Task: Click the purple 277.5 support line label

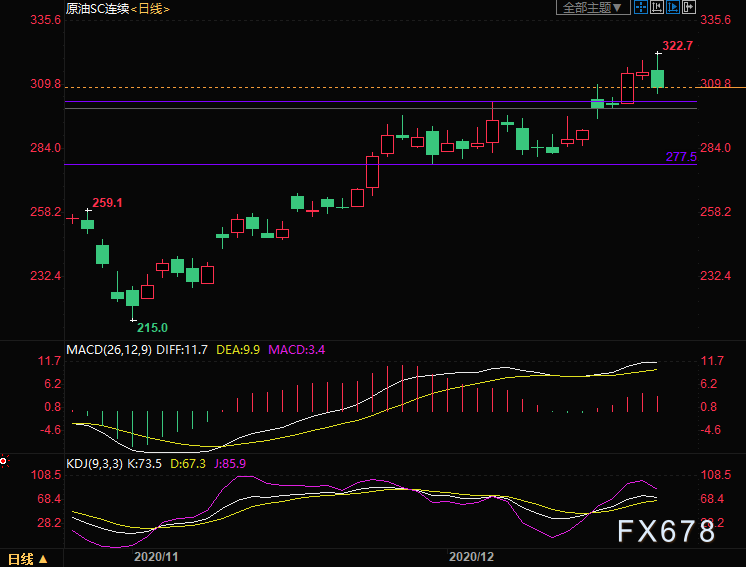Action: (681, 157)
